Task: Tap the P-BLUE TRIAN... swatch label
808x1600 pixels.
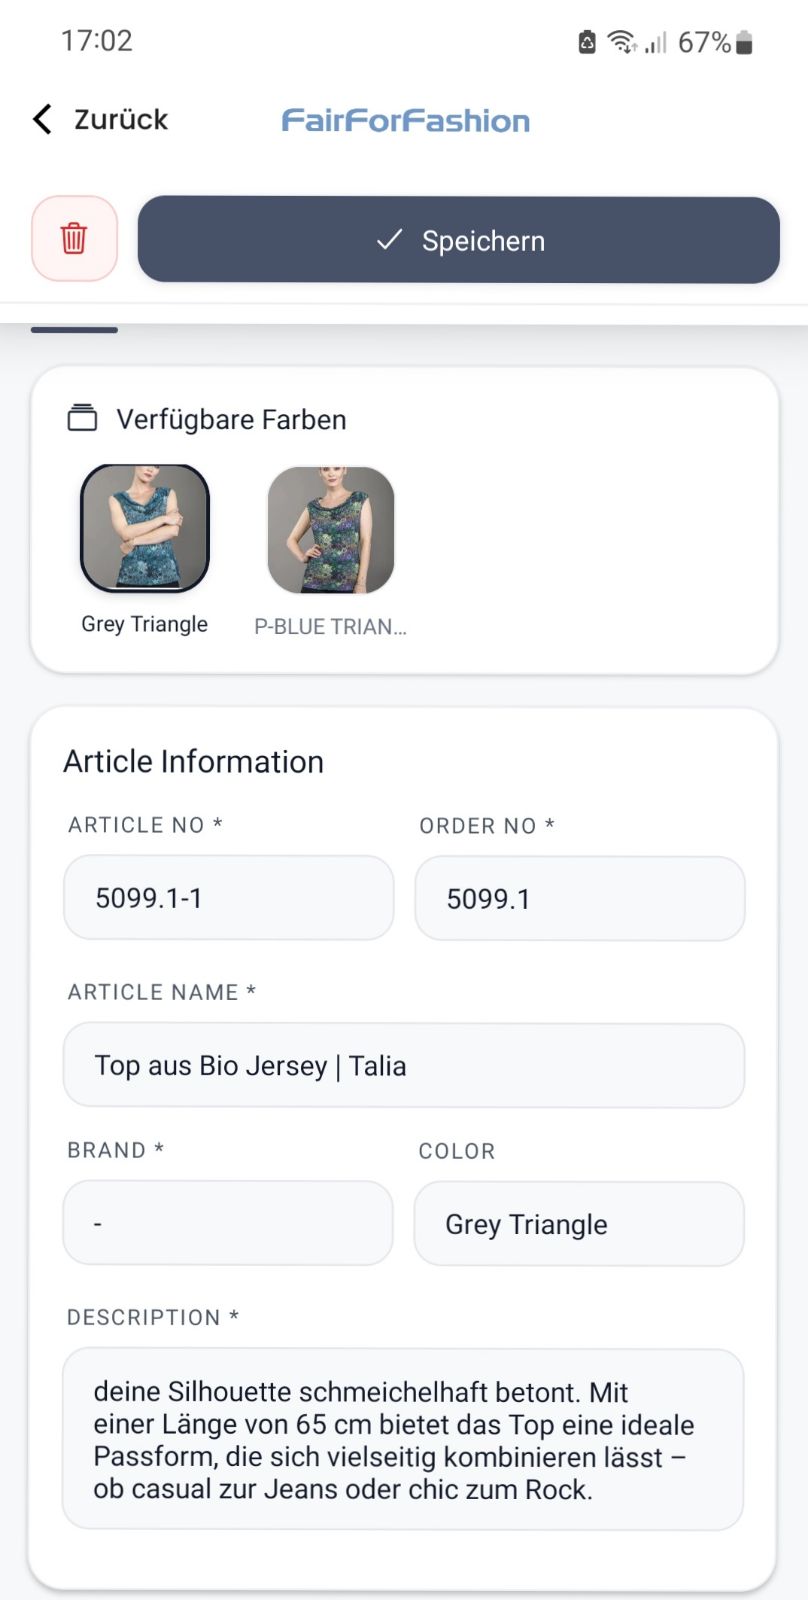Action: (331, 627)
